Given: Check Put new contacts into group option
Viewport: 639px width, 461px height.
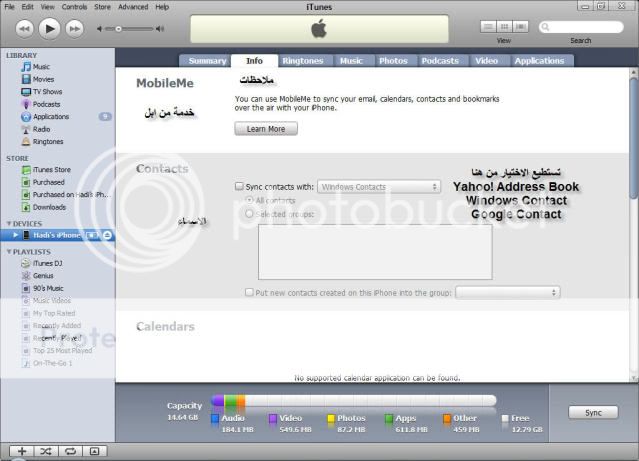Looking at the screenshot, I should pyautogui.click(x=249, y=292).
